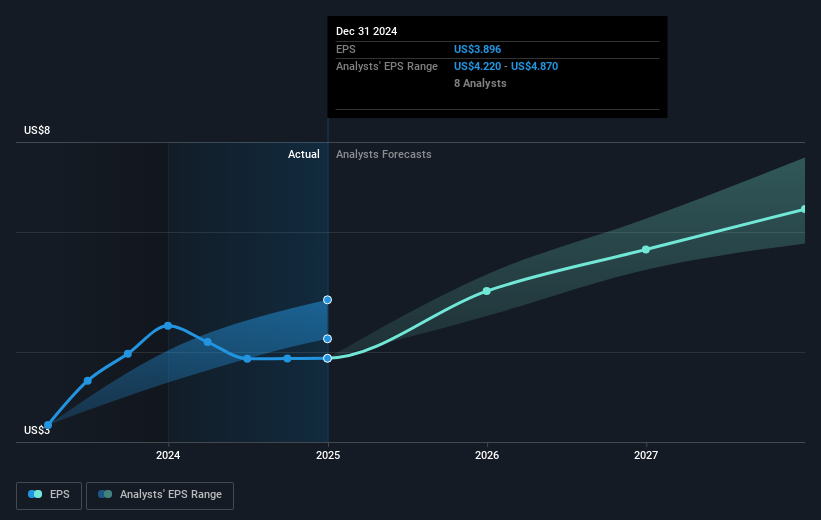Click the 2027 forecast EPS data point
Screen dimensions: 821x520
coord(646,249)
